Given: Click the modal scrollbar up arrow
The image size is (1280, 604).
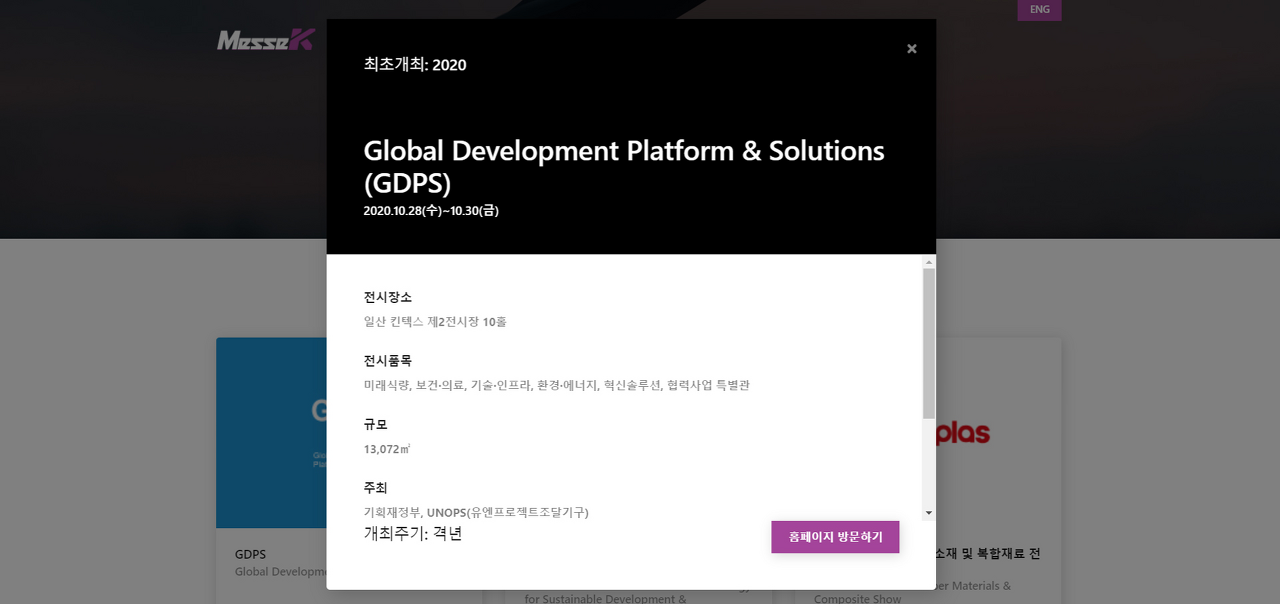Looking at the screenshot, I should [929, 262].
